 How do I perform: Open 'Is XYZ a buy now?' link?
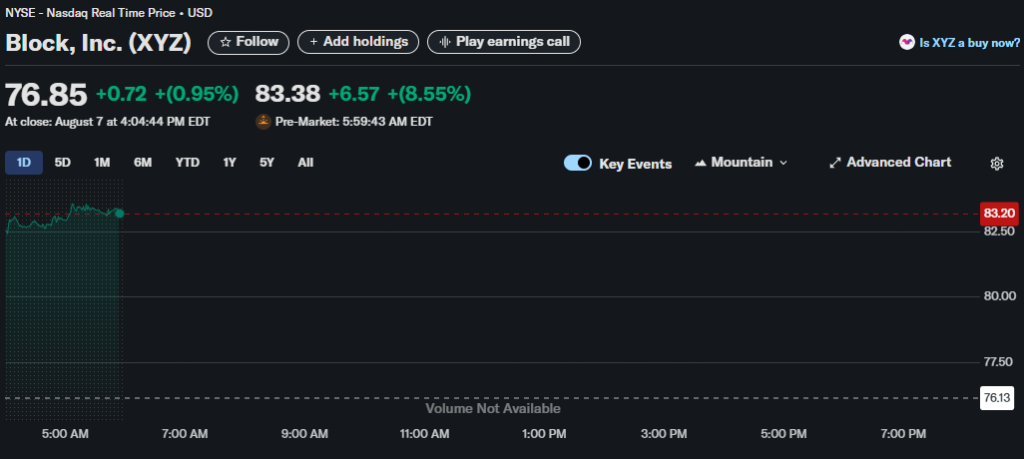pyautogui.click(x=969, y=43)
